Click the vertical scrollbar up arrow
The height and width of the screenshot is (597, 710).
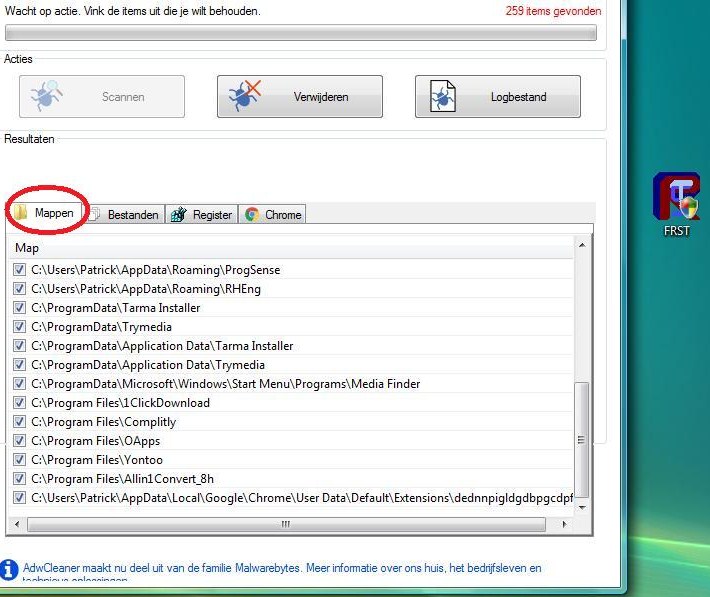point(582,245)
